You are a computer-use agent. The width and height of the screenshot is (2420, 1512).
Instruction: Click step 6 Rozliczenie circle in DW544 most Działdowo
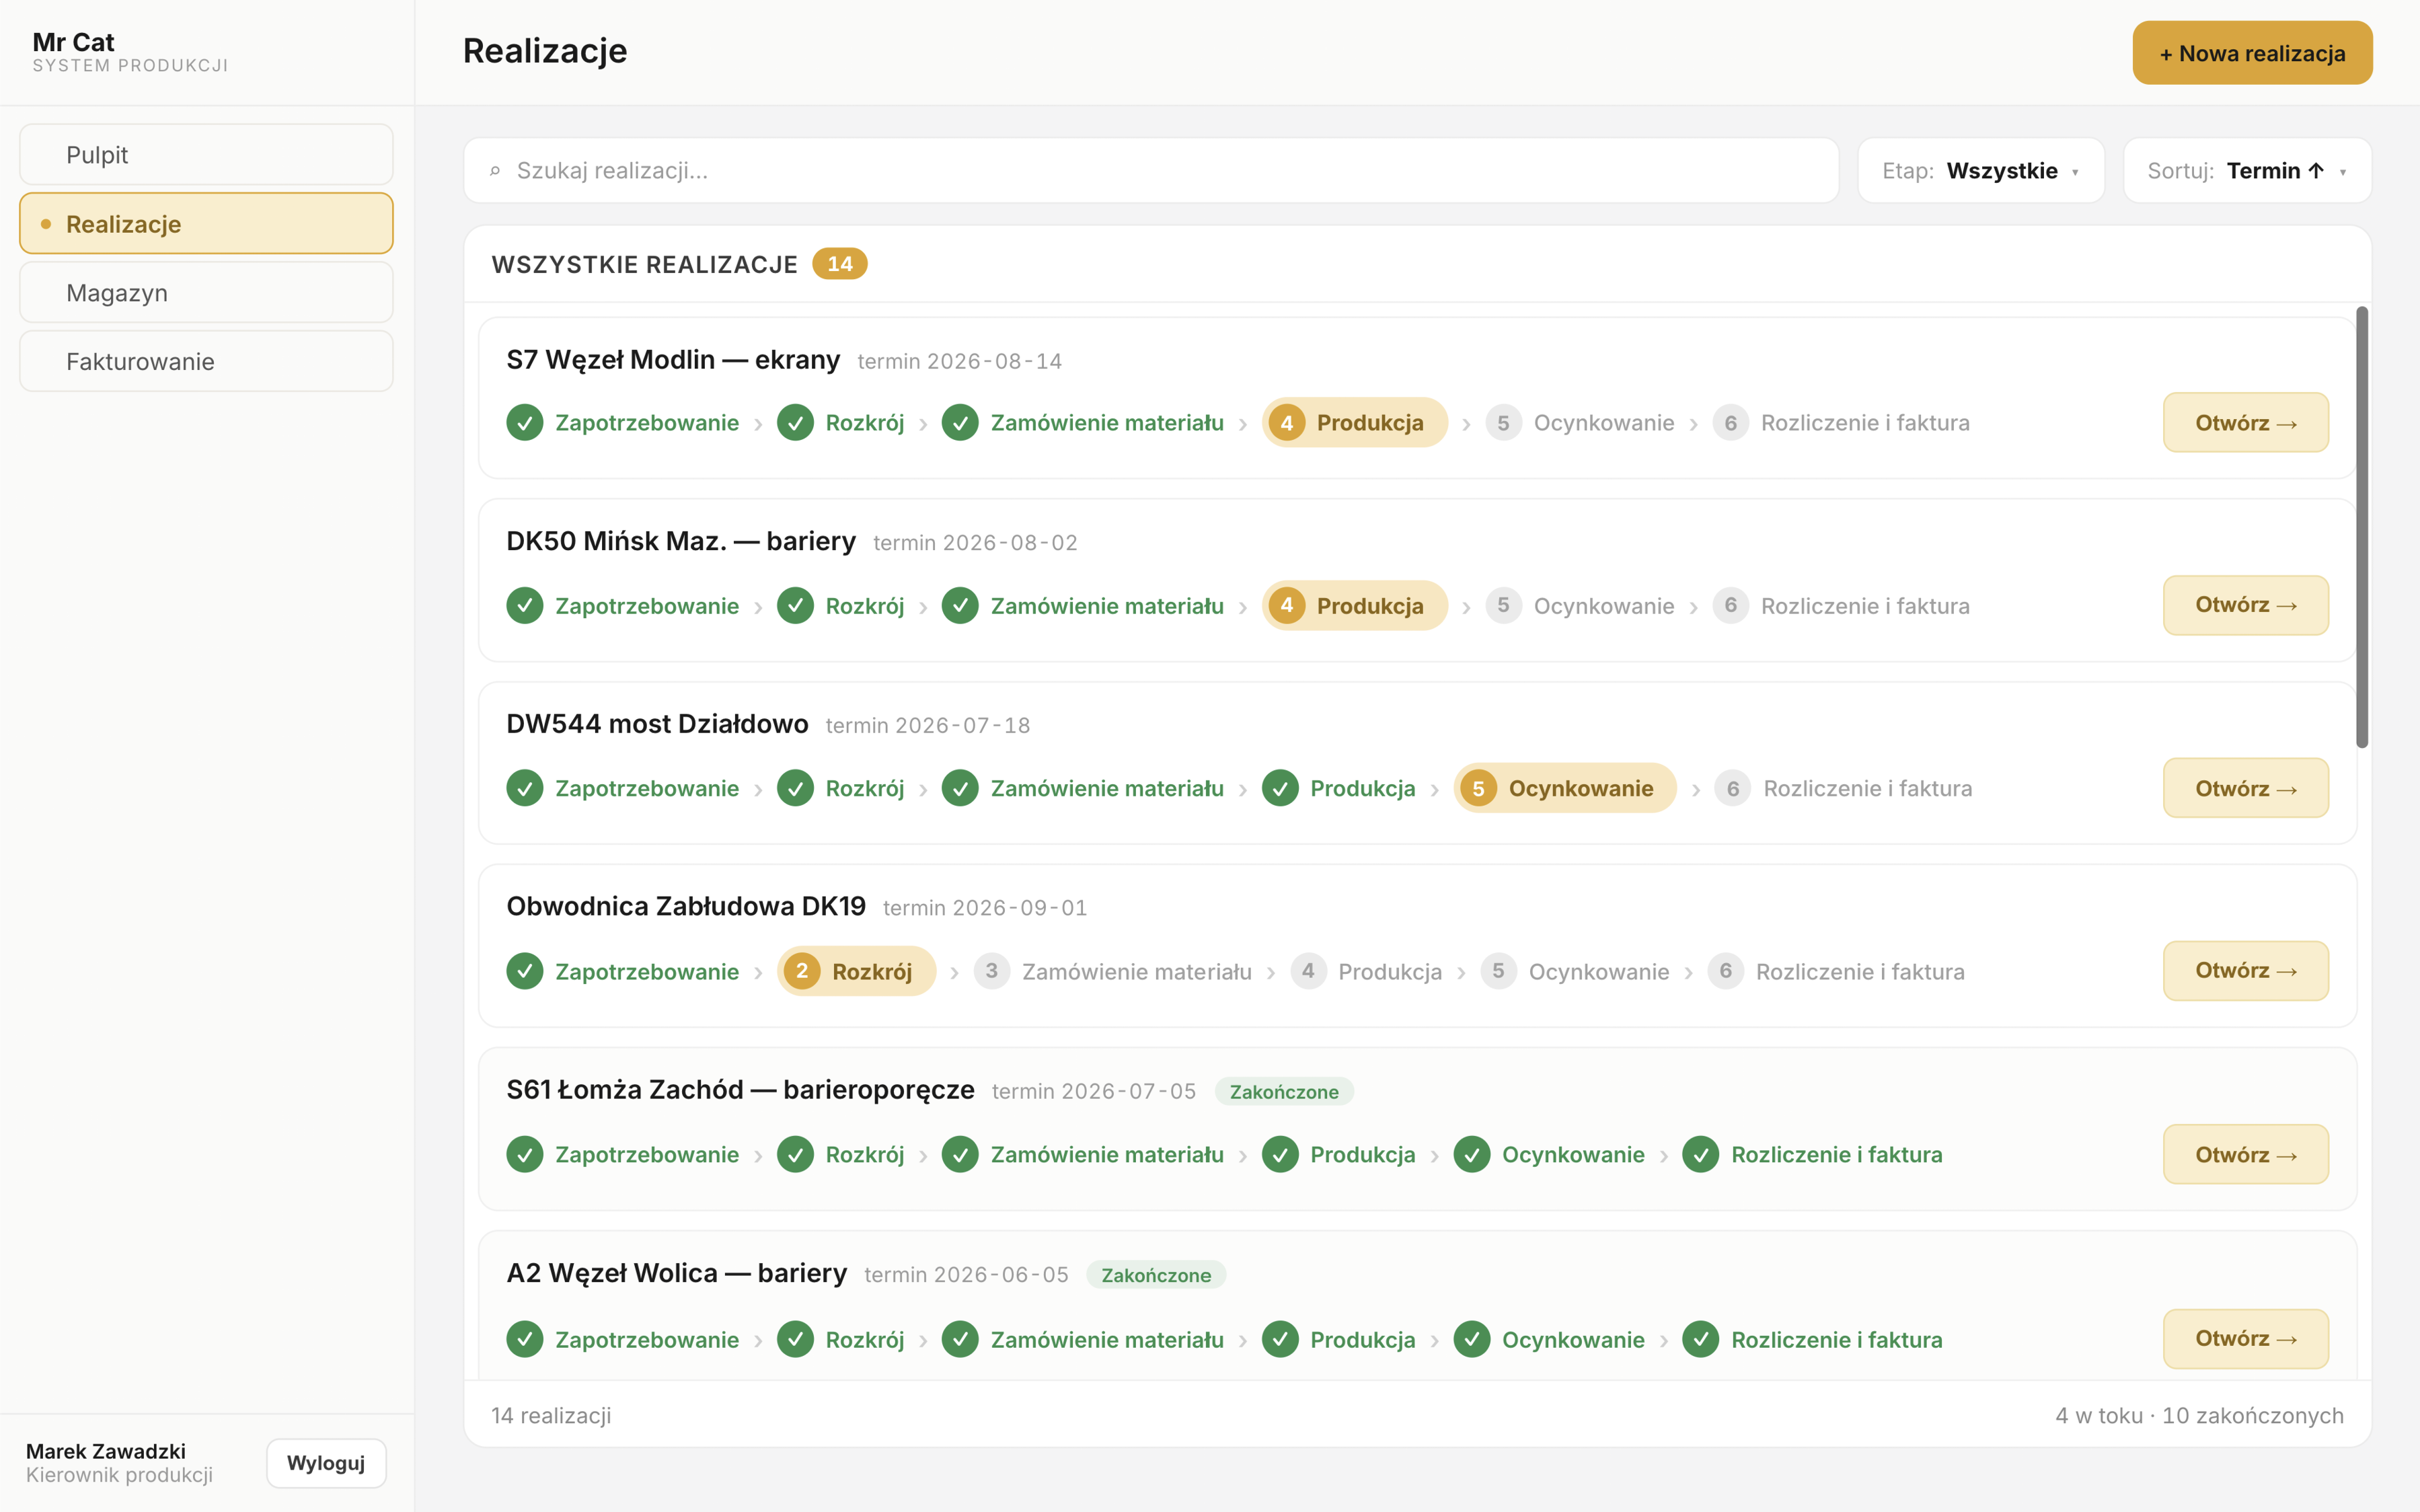point(1732,788)
